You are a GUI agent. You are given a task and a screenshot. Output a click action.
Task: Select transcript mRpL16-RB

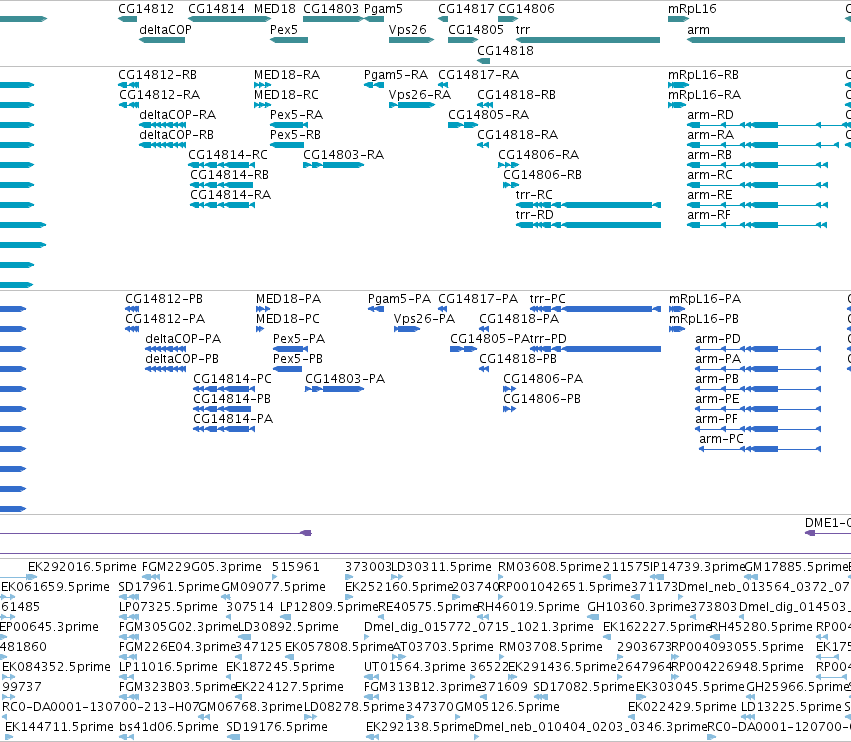pyautogui.click(x=678, y=85)
